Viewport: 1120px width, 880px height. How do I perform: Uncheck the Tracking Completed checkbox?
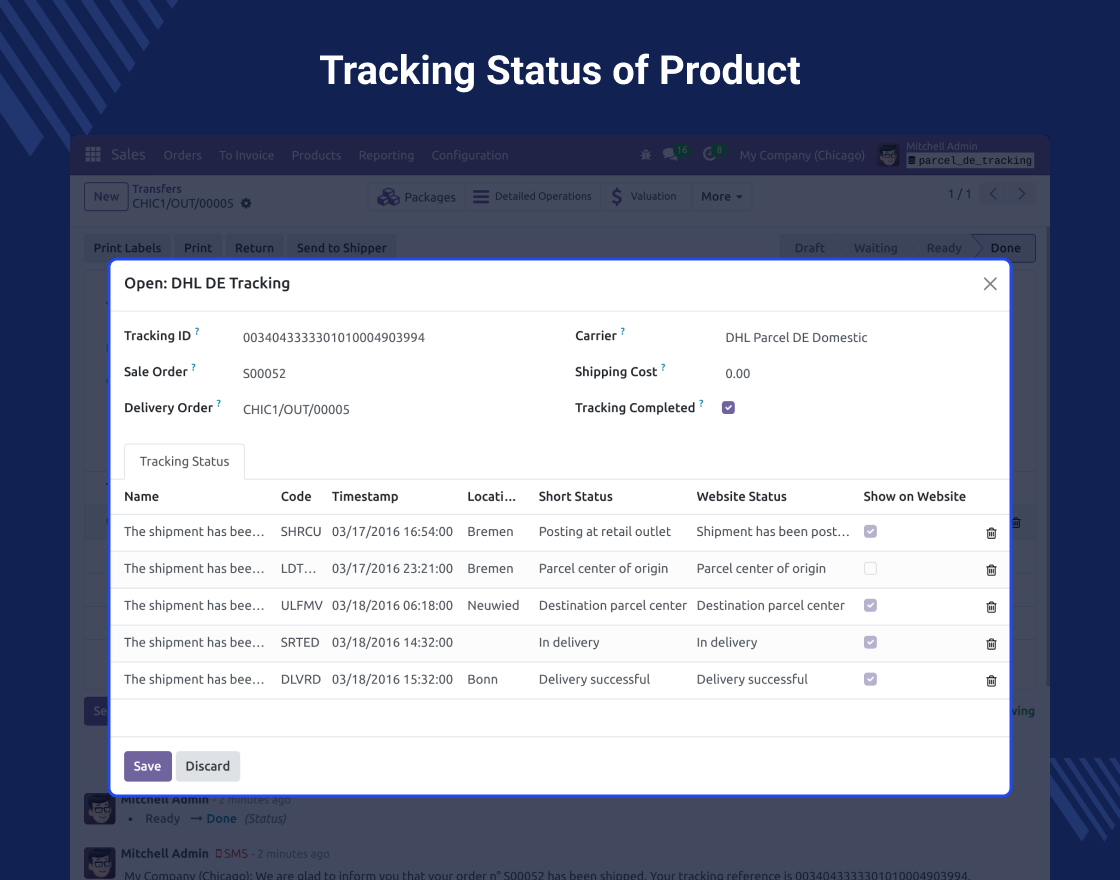[x=728, y=407]
